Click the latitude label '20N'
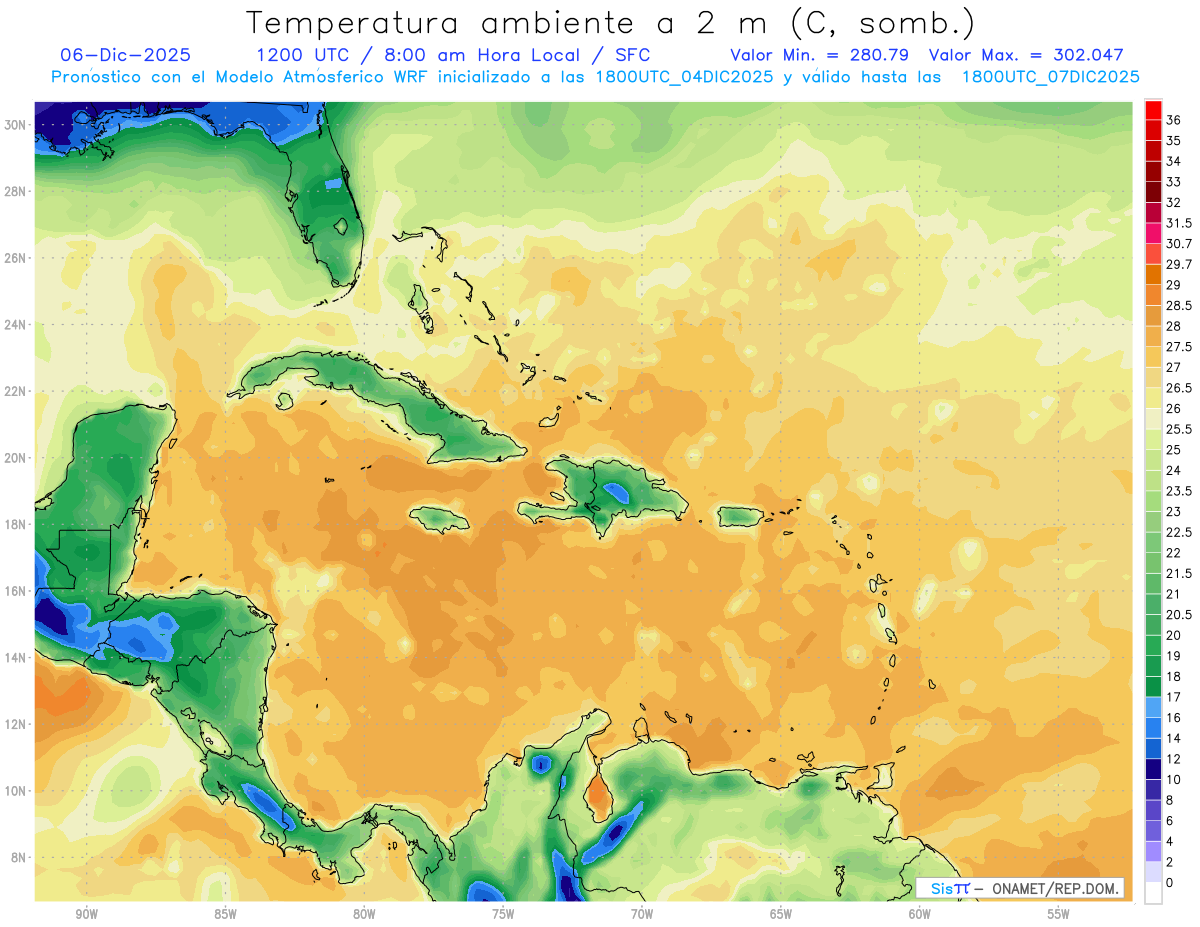Image resolution: width=1200 pixels, height=927 pixels. 16,458
